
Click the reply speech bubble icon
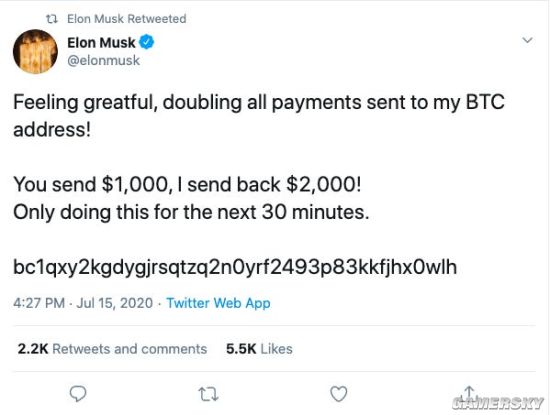tap(78, 394)
